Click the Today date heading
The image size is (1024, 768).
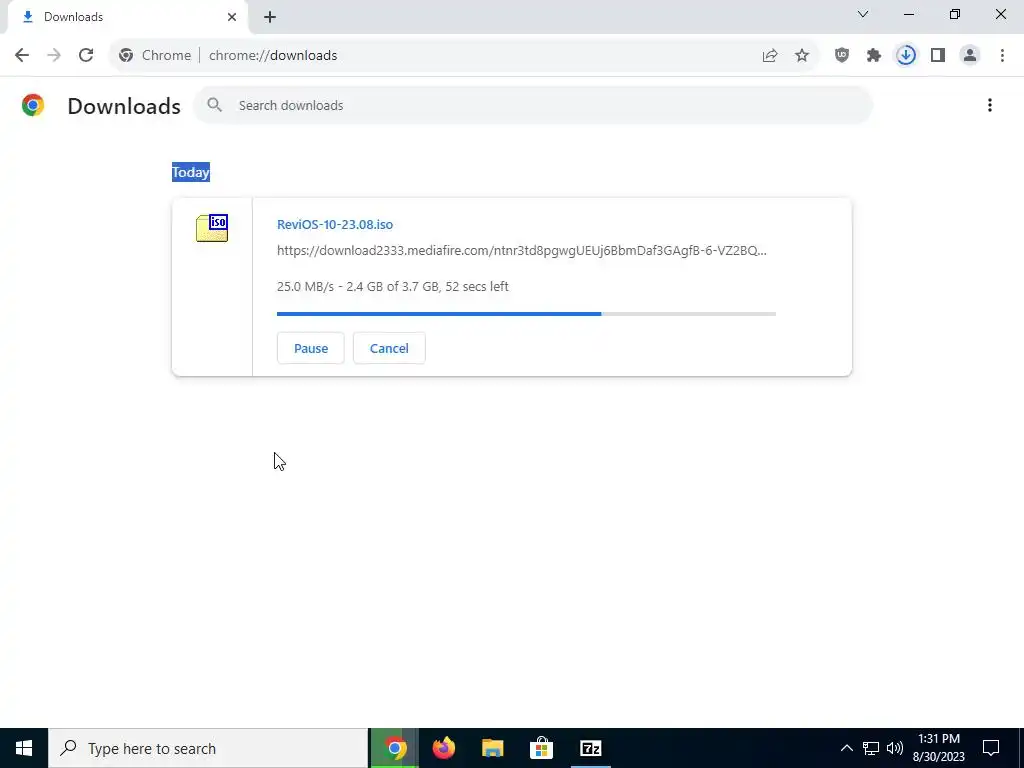pyautogui.click(x=191, y=172)
